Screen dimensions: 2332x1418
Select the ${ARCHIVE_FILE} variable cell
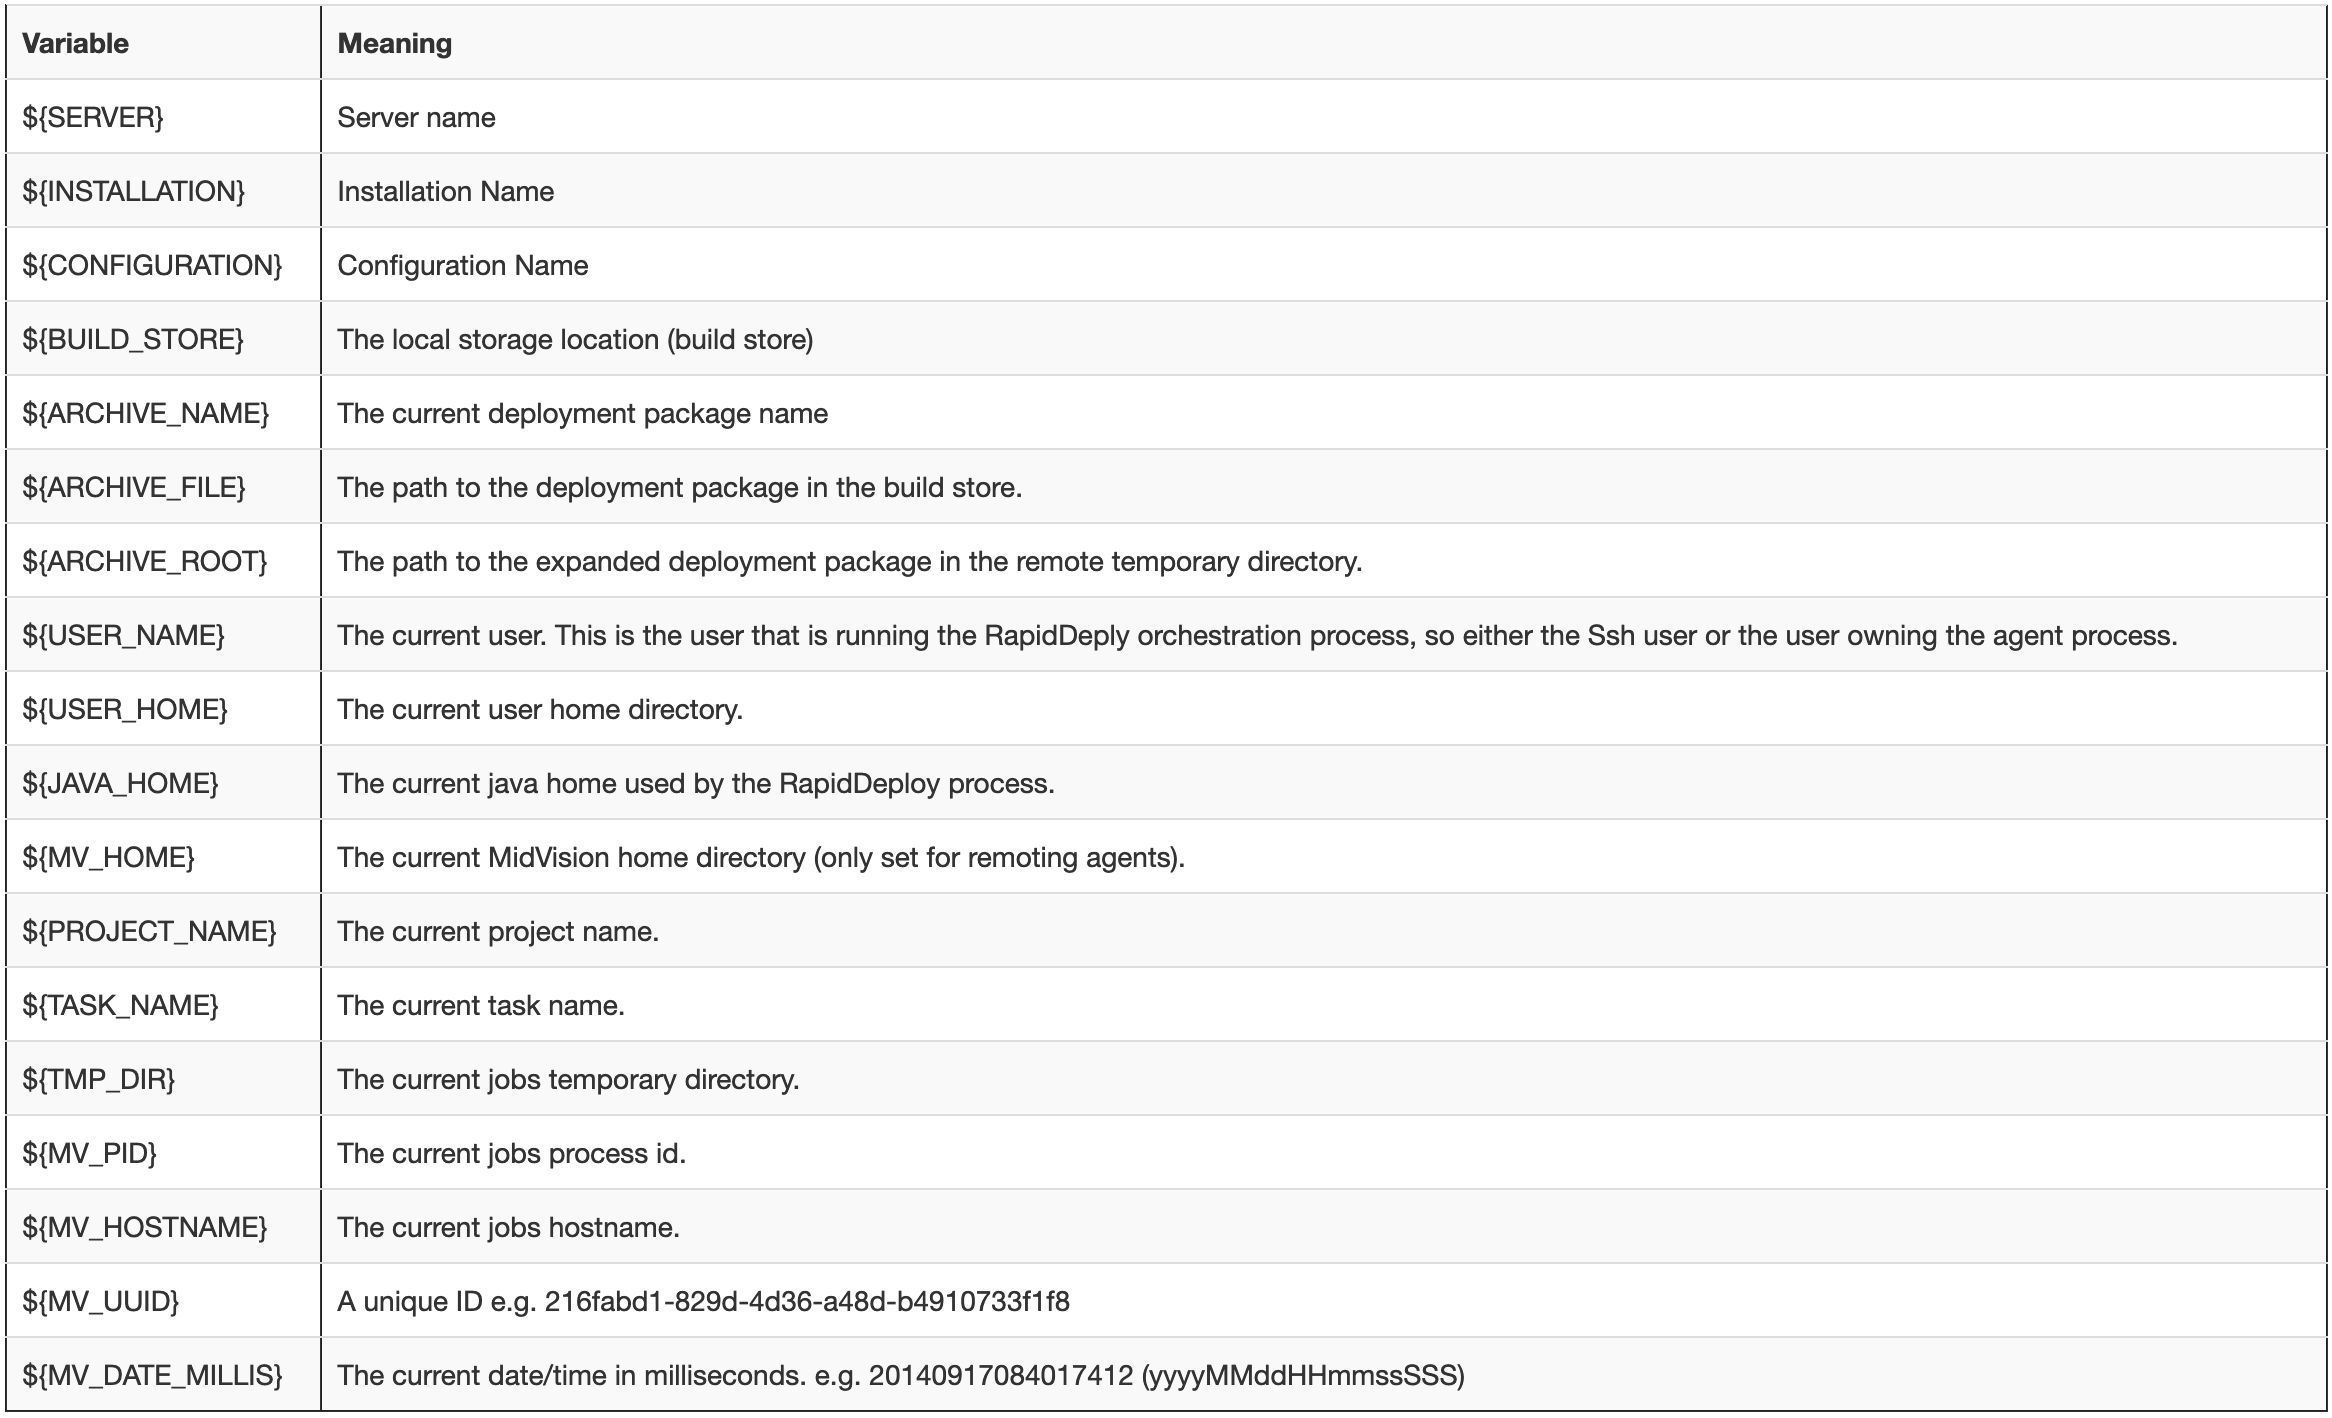point(163,487)
